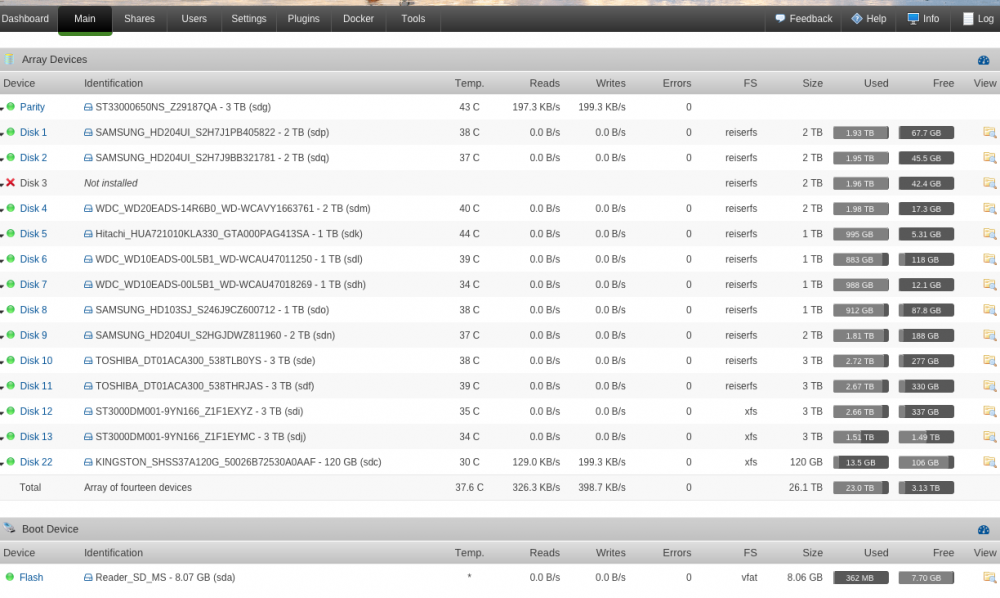Click green status ball for Disk 7
Screen dimensions: 1000x598
pyautogui.click(x=10, y=284)
